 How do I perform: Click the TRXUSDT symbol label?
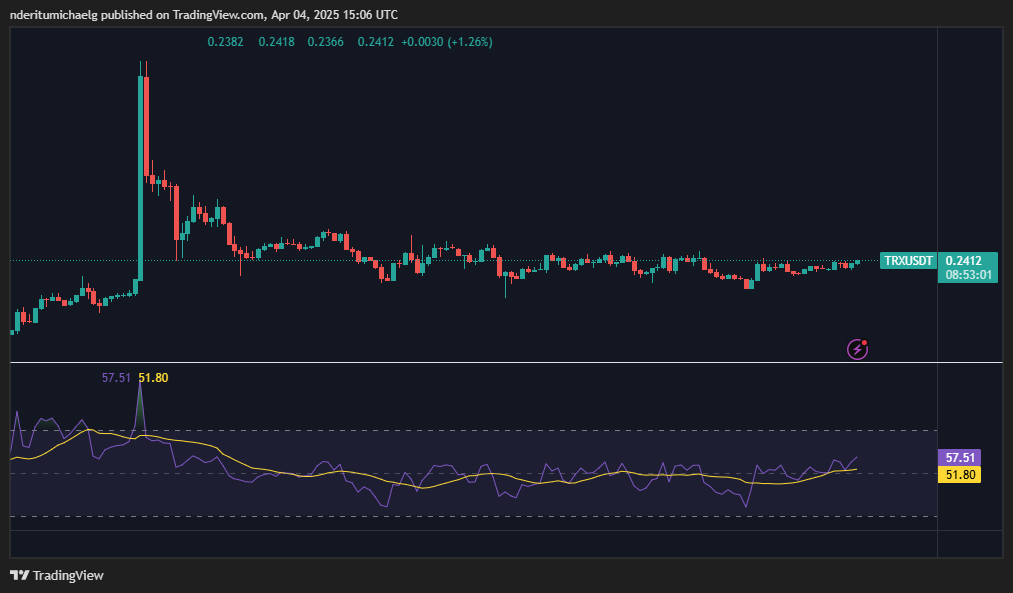[x=908, y=261]
